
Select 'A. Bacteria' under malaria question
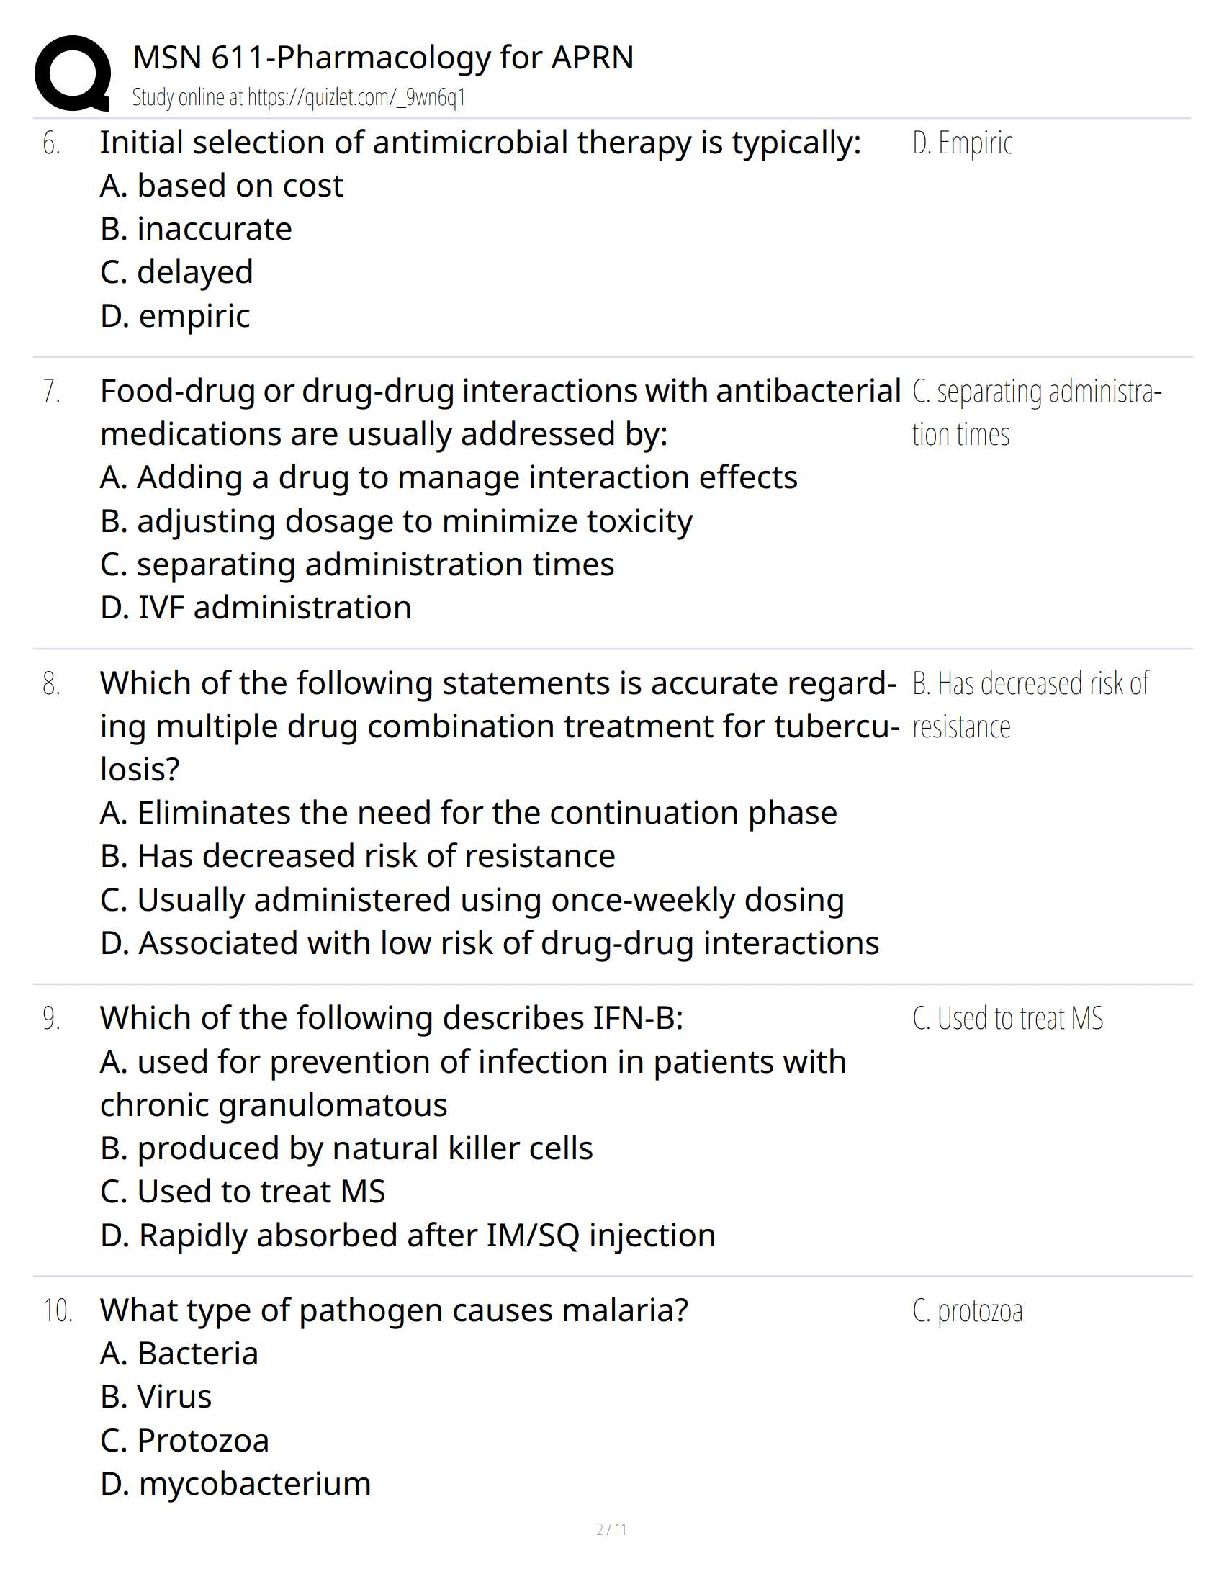coord(179,1353)
